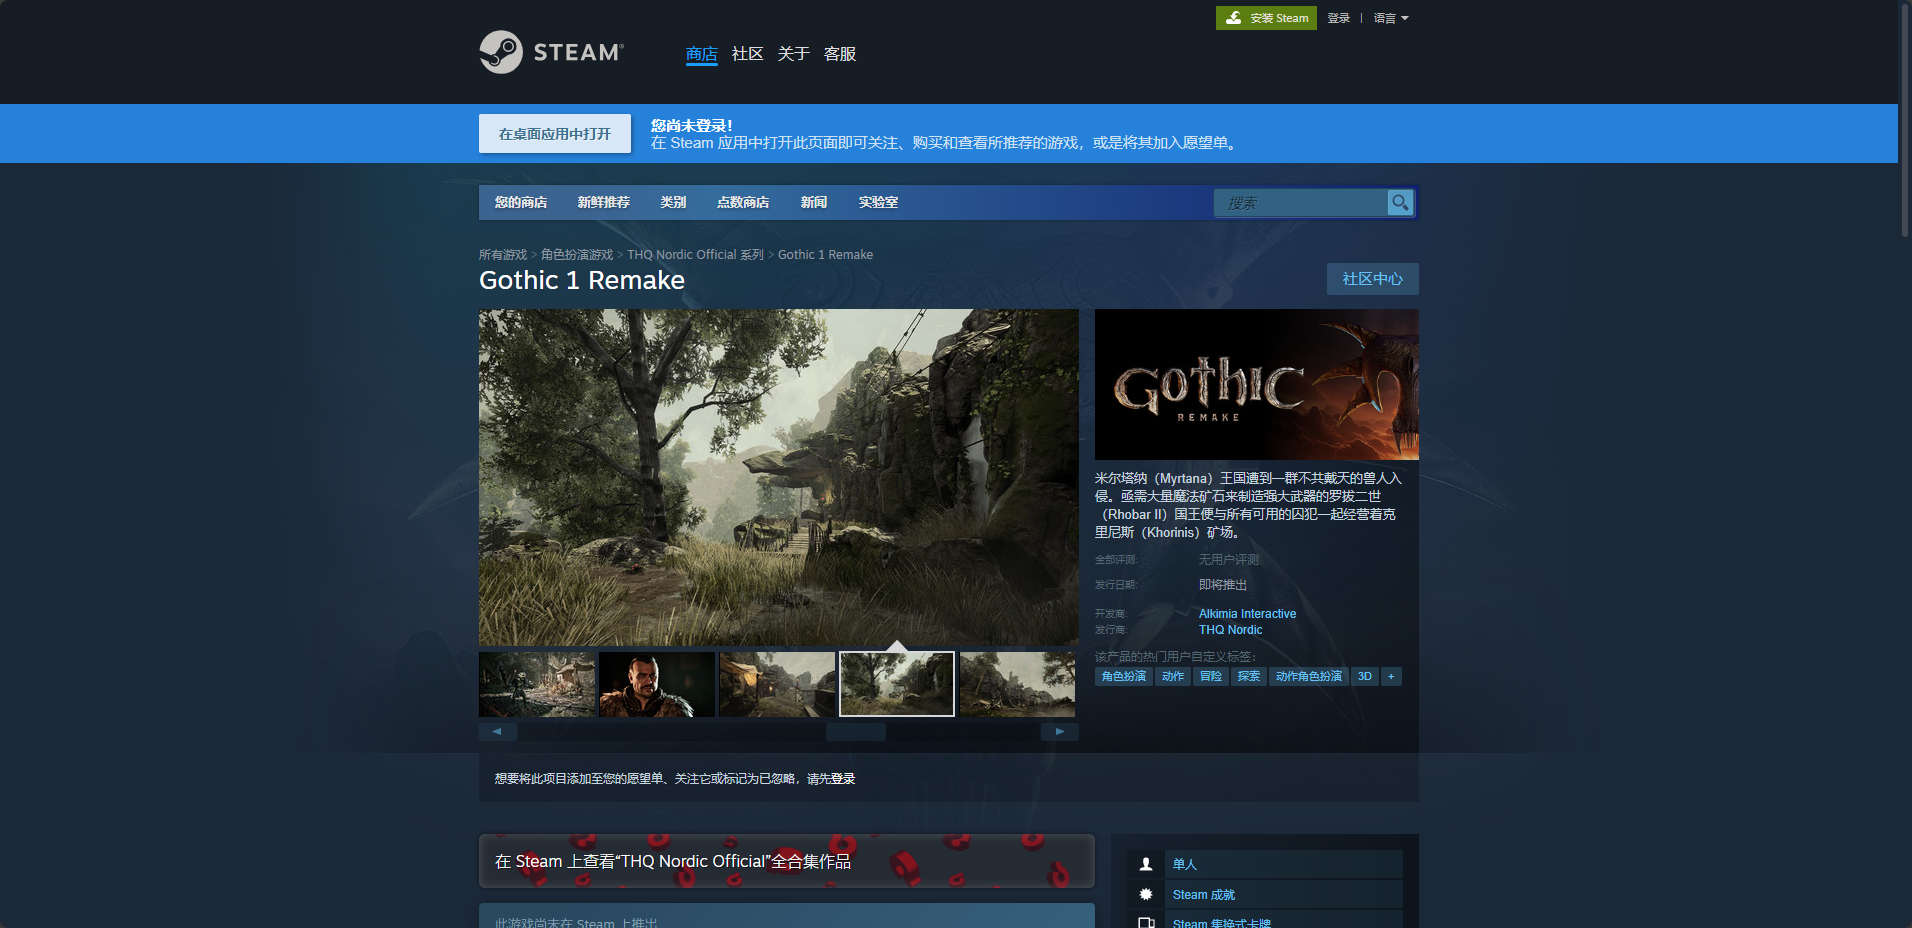This screenshot has height=928, width=1912.
Task: Open the 语言 language dropdown
Action: click(1391, 18)
